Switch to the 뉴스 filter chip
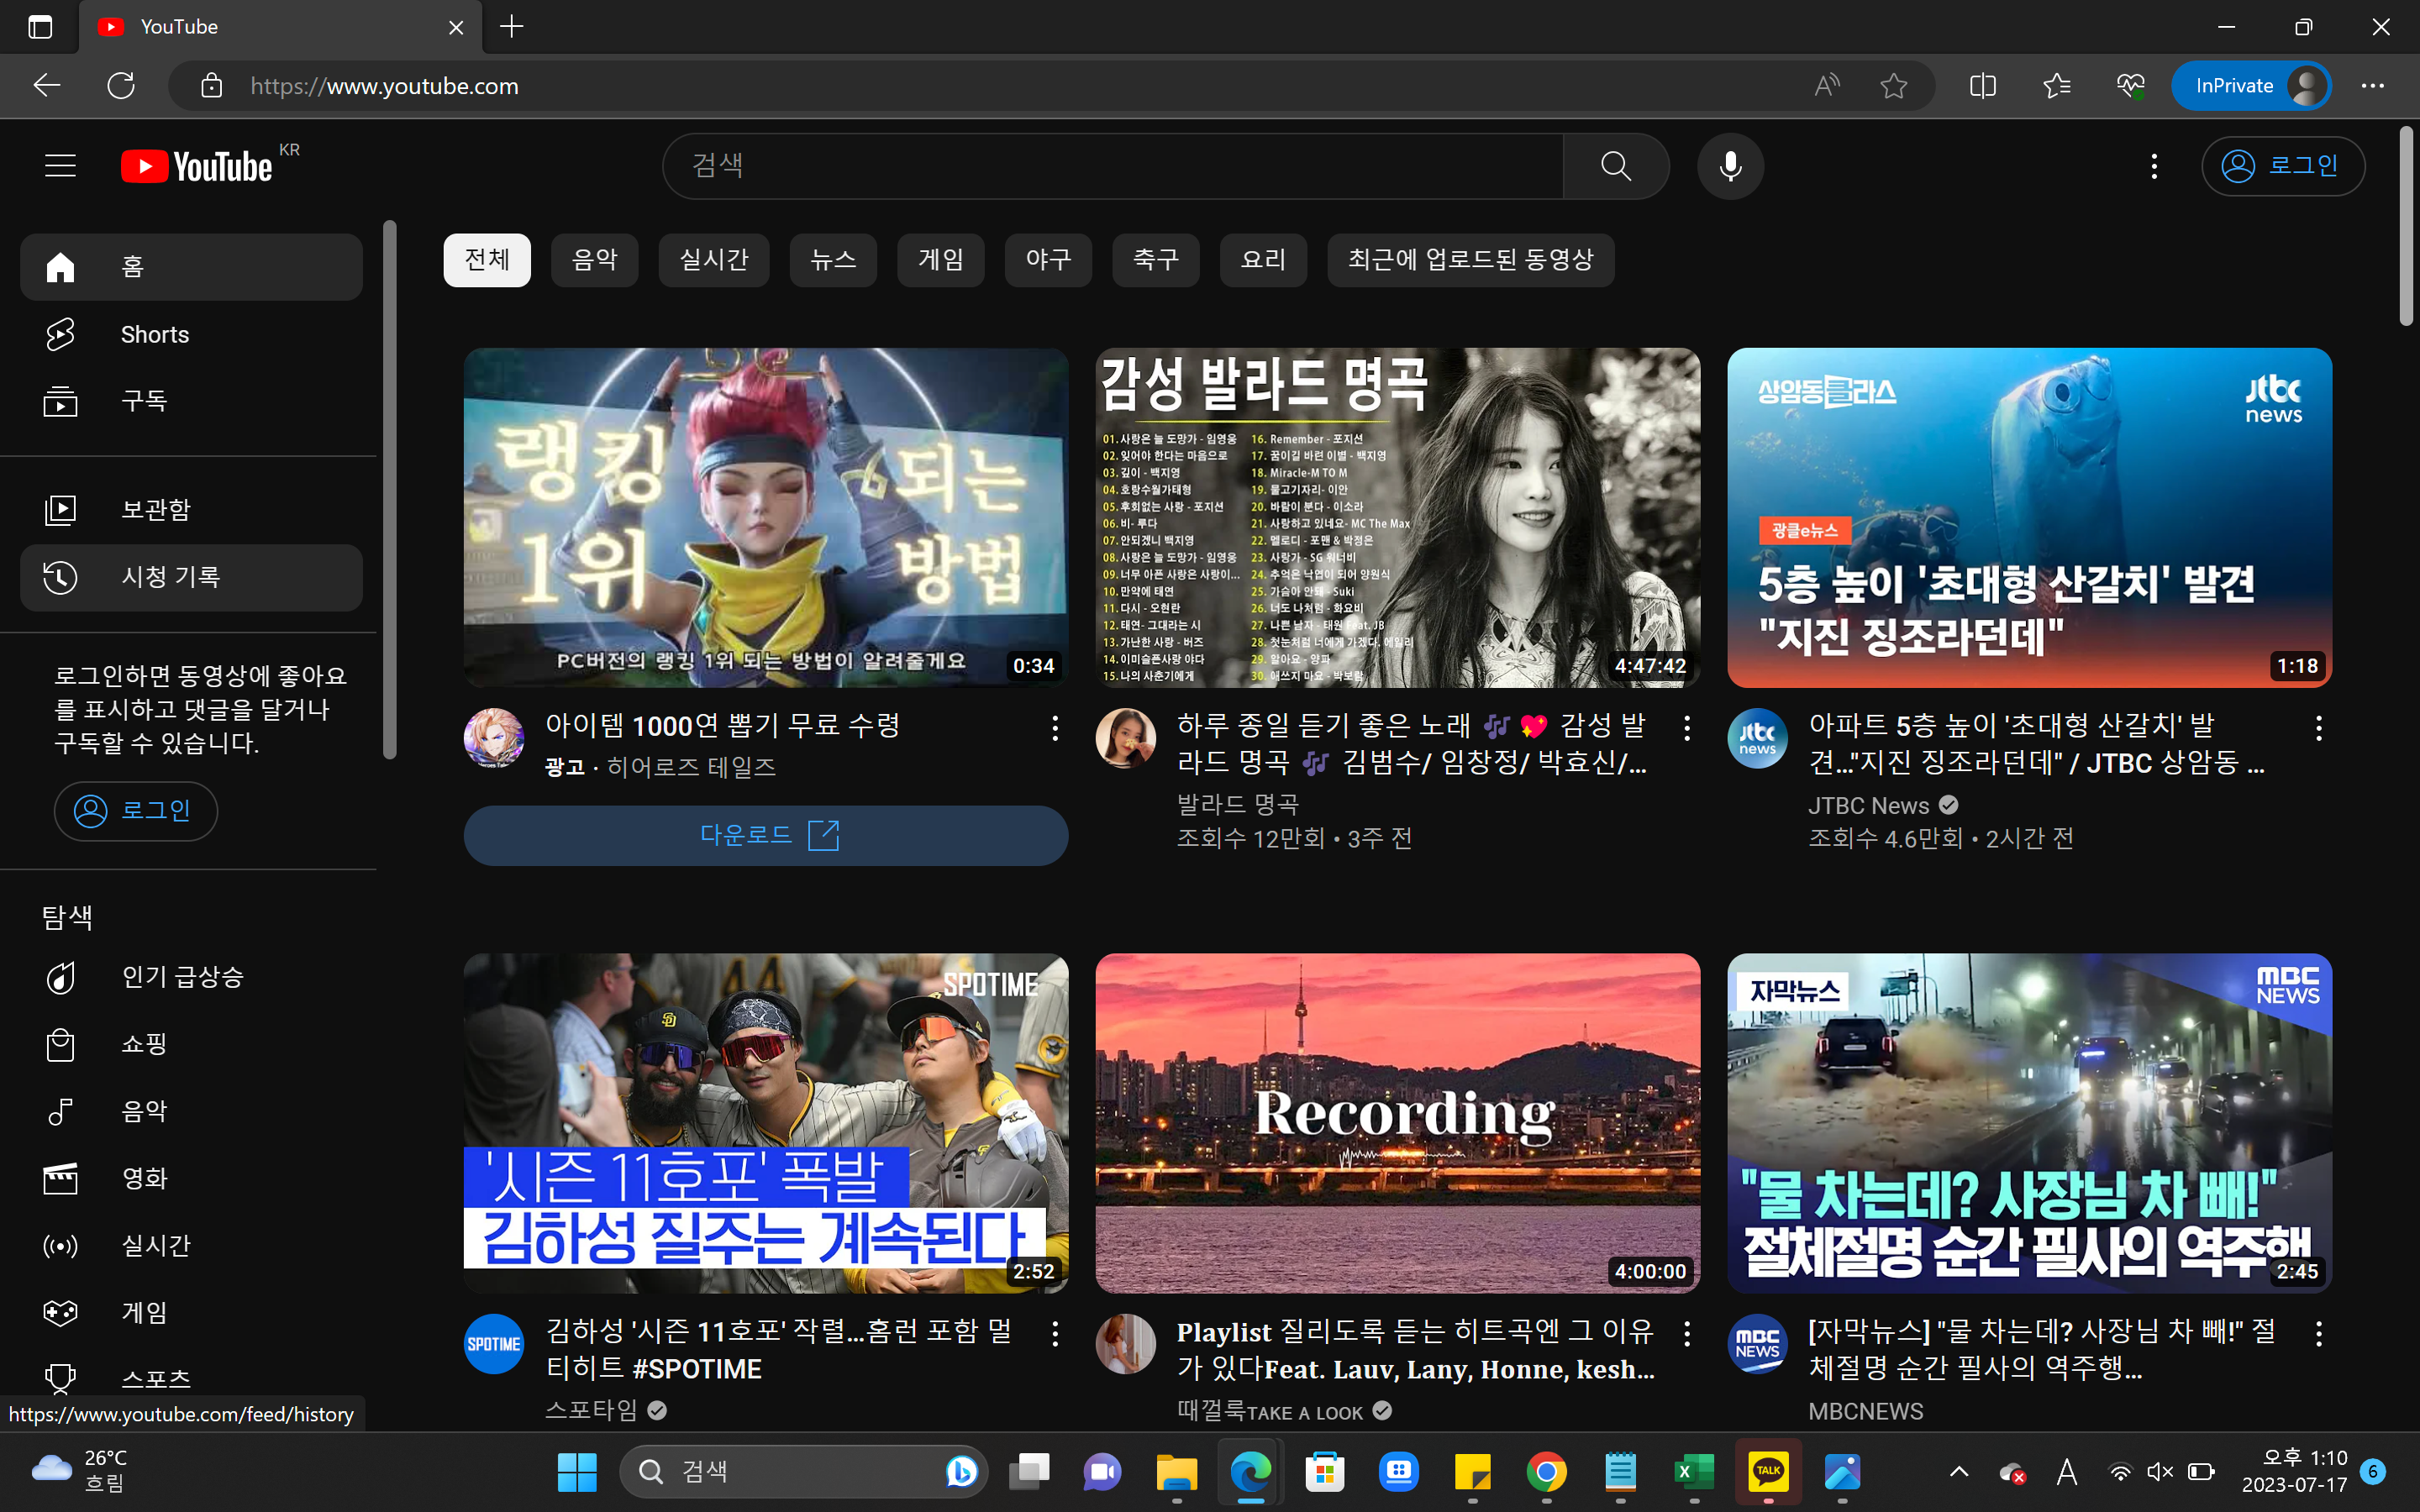Viewport: 2420px width, 1512px height. tap(833, 260)
